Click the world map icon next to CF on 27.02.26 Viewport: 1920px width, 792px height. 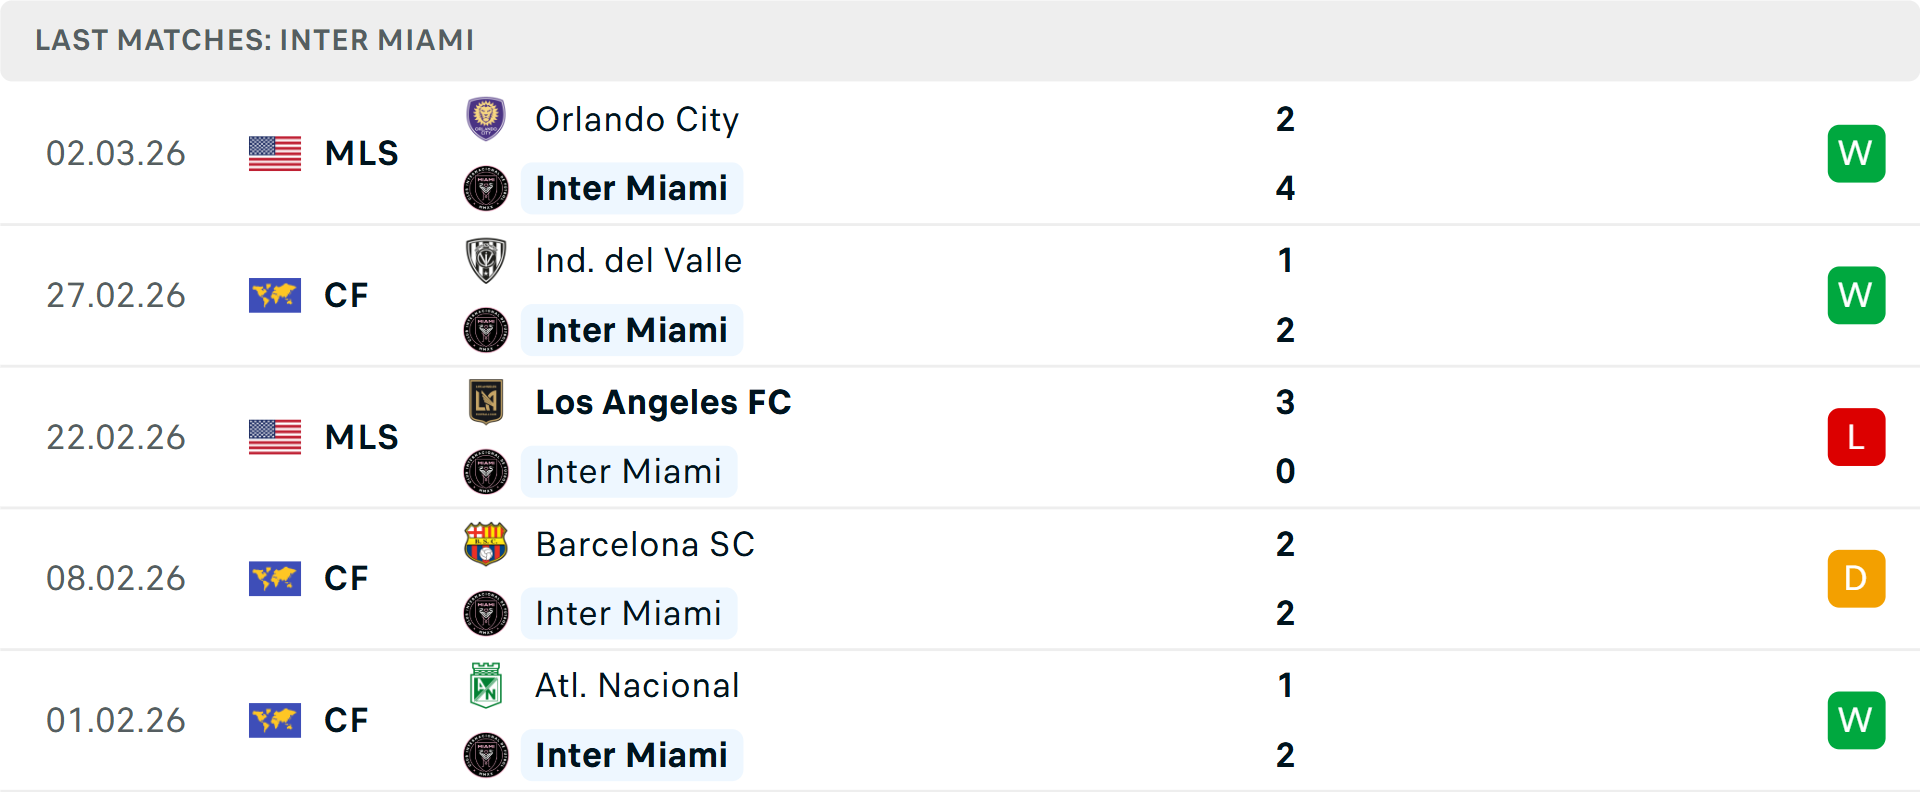(x=274, y=295)
